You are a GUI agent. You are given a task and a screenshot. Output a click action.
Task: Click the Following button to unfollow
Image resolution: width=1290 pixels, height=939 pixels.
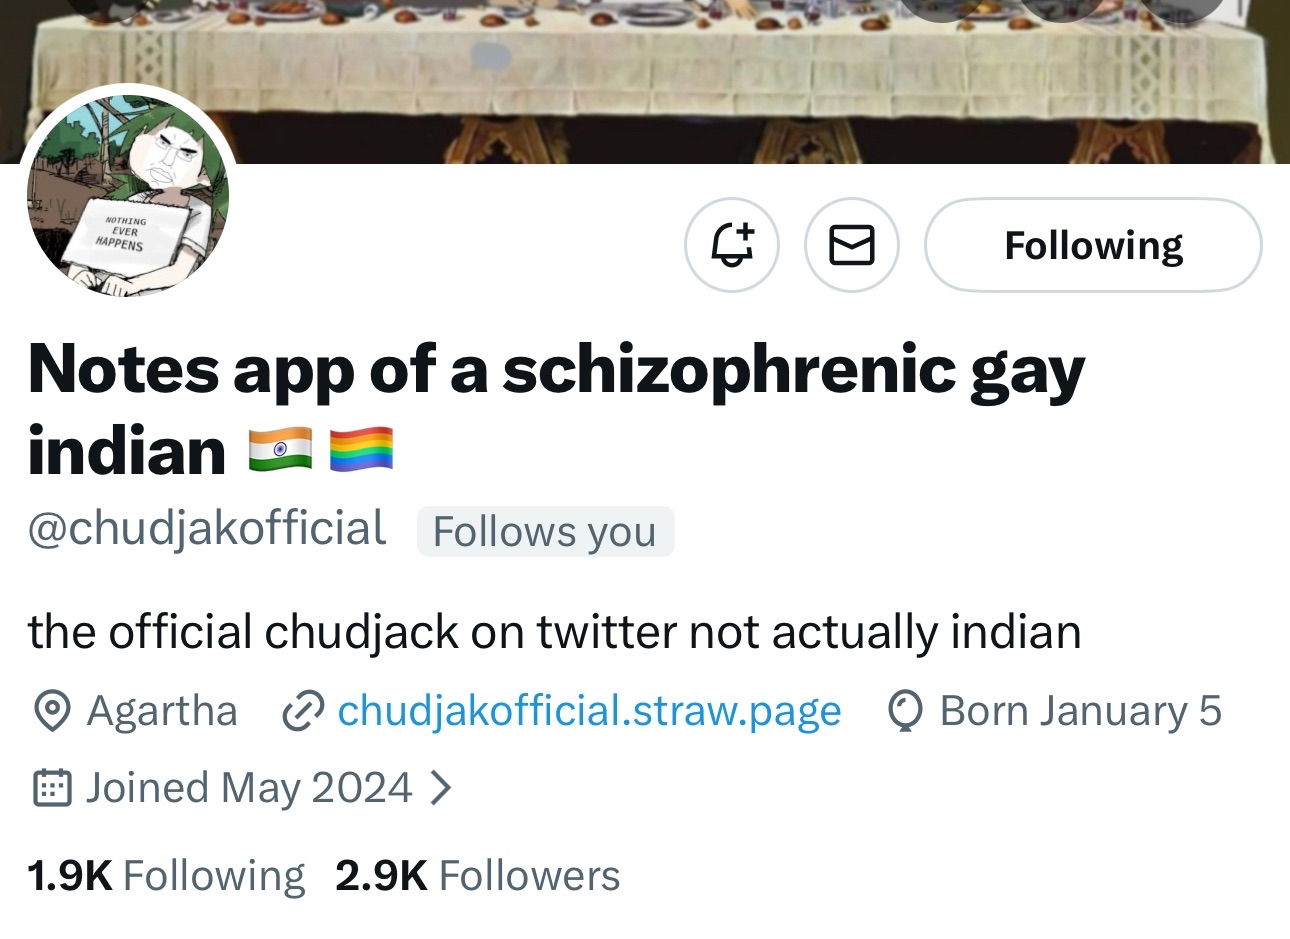[1093, 245]
